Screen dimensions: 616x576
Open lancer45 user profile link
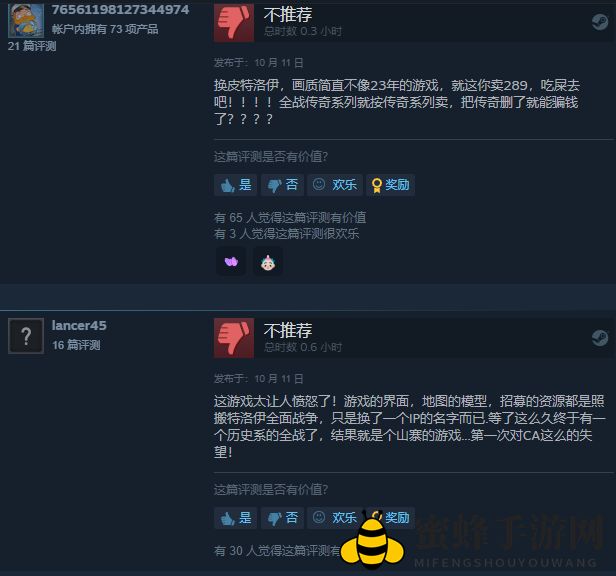(79, 325)
